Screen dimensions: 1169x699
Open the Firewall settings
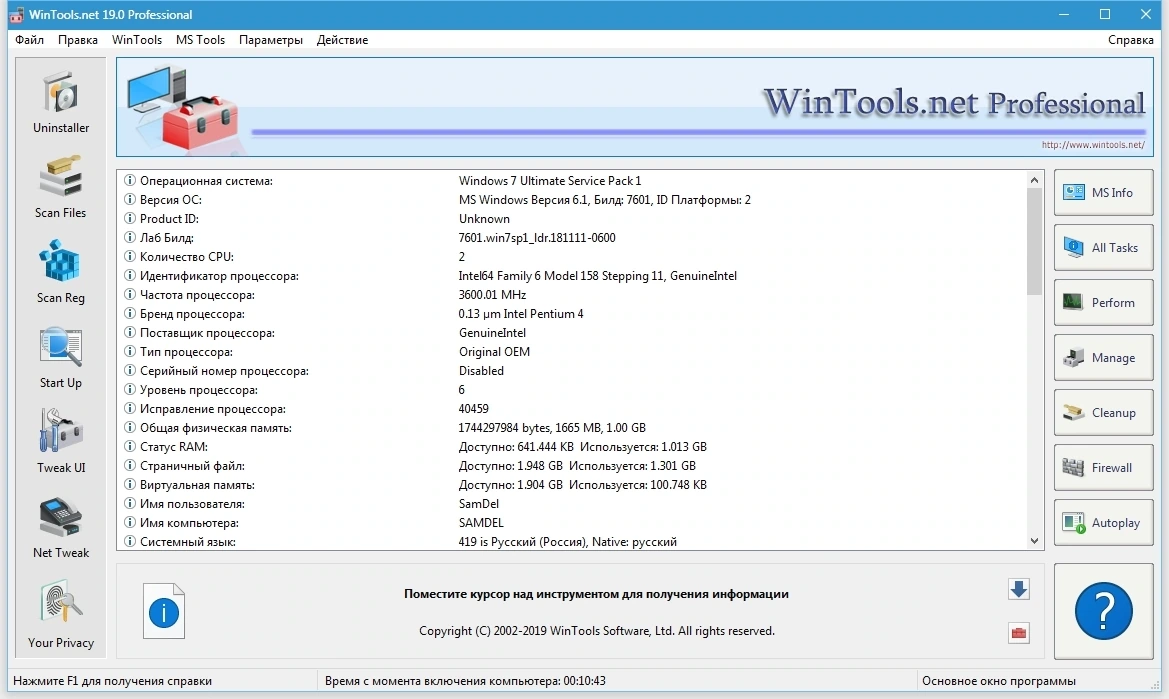pos(1103,468)
